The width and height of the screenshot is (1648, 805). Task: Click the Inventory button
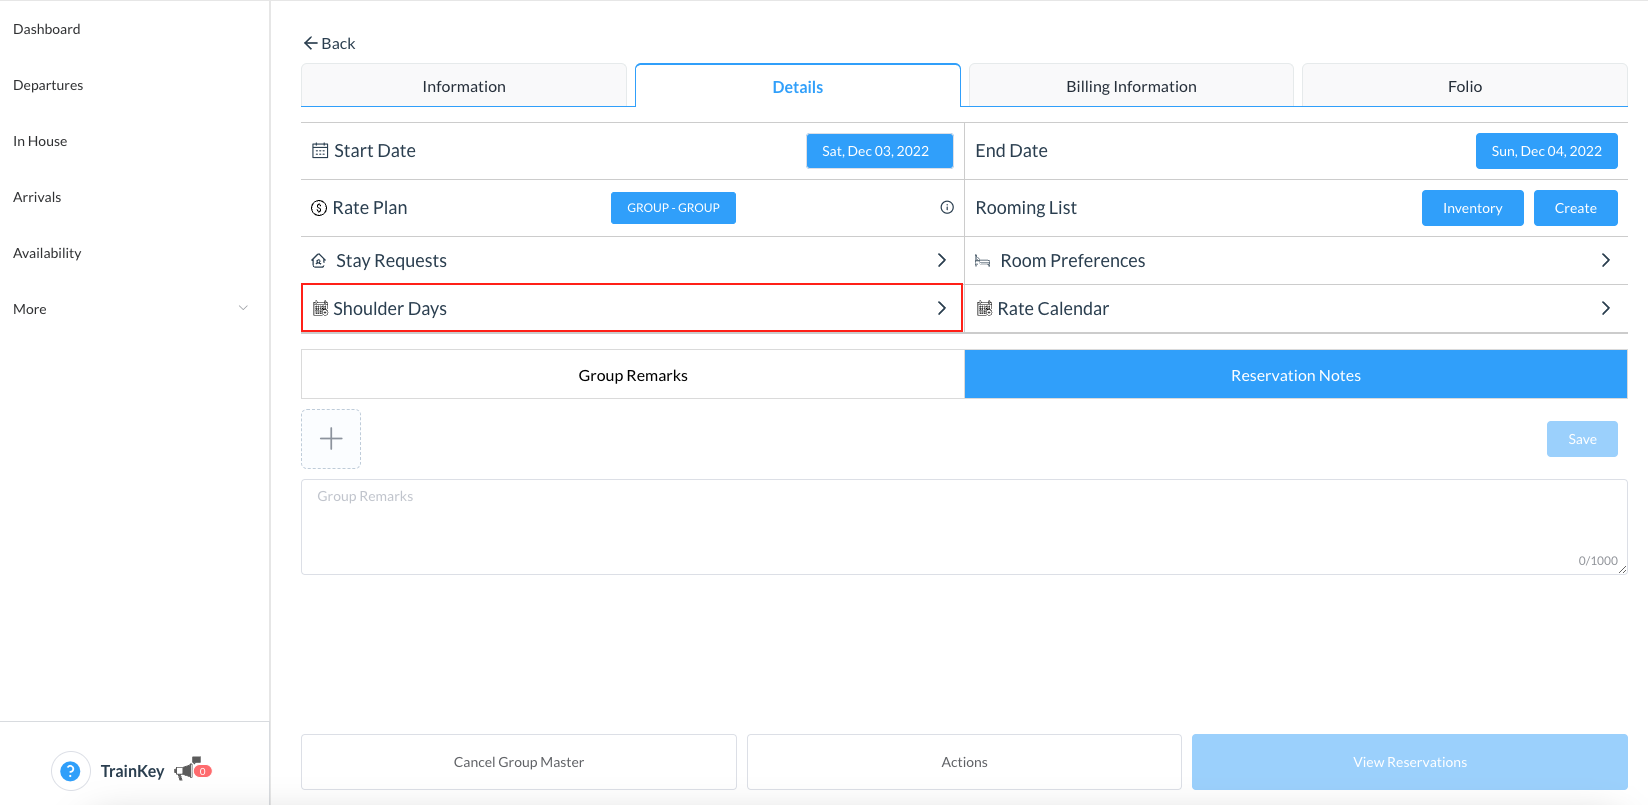tap(1472, 208)
